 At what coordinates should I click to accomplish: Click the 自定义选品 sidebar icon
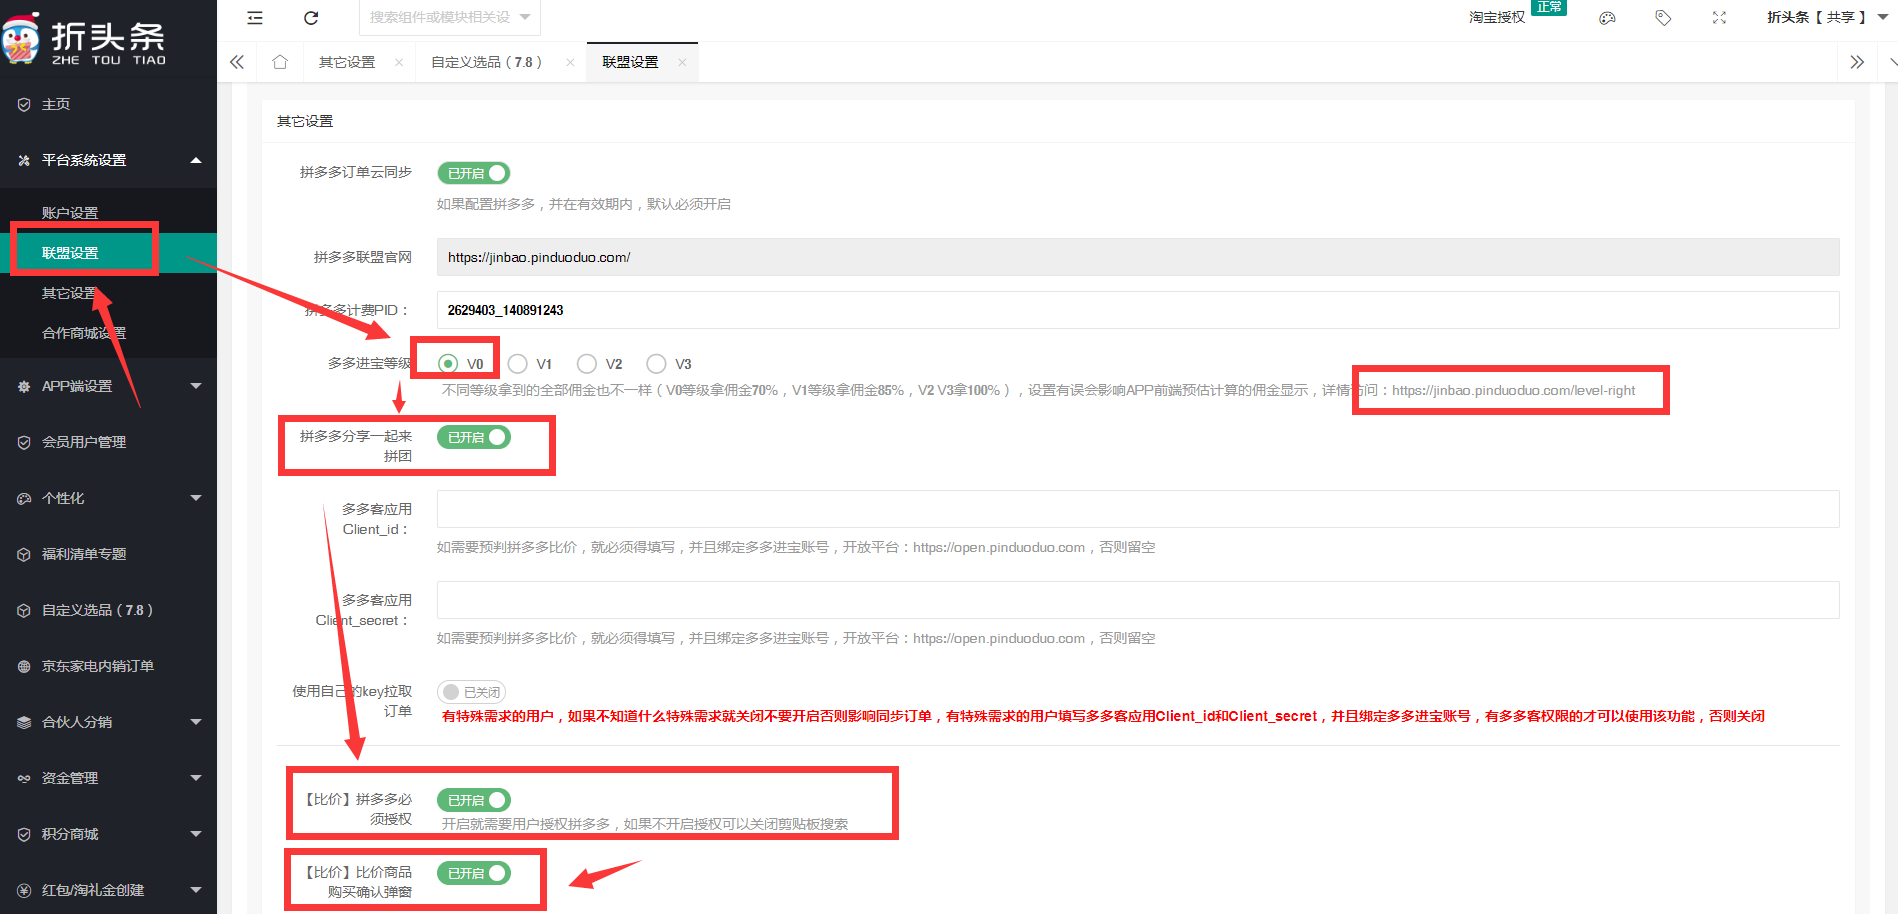pyautogui.click(x=24, y=610)
